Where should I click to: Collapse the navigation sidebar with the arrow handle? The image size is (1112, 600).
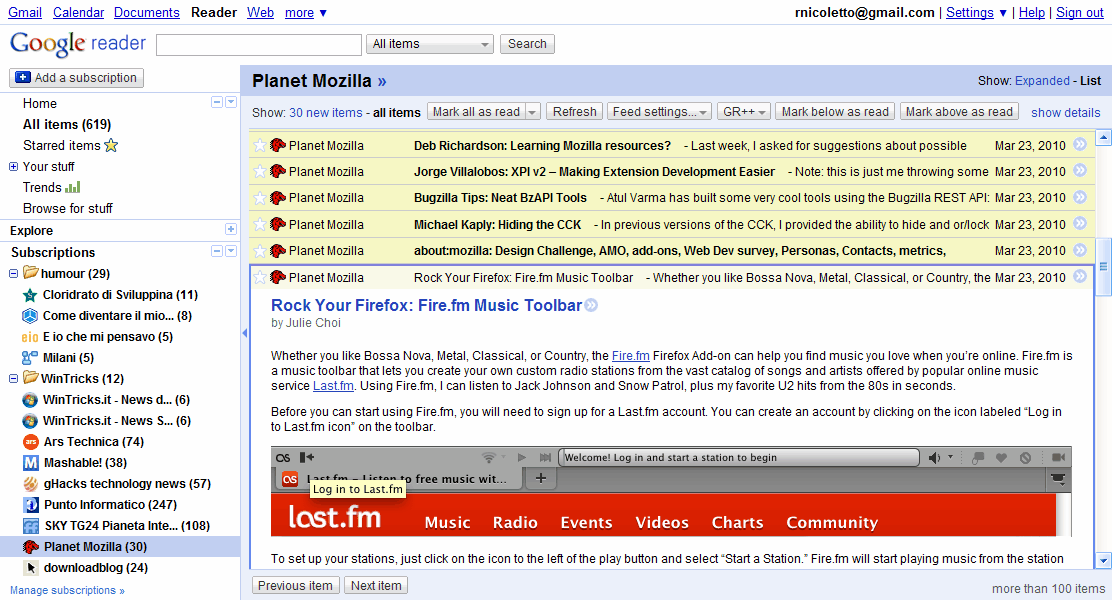245,333
